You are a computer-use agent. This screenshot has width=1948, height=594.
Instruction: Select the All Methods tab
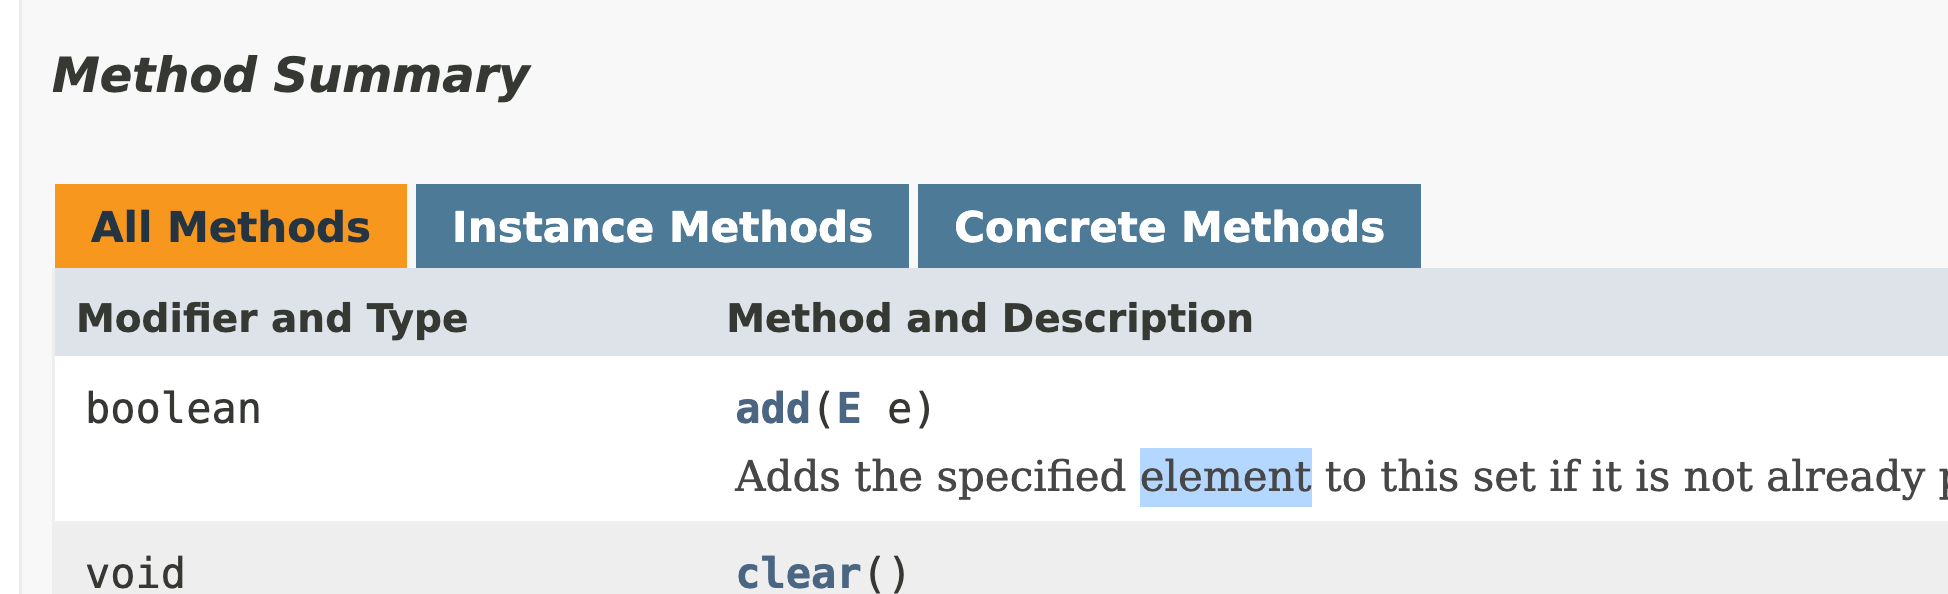(x=231, y=226)
